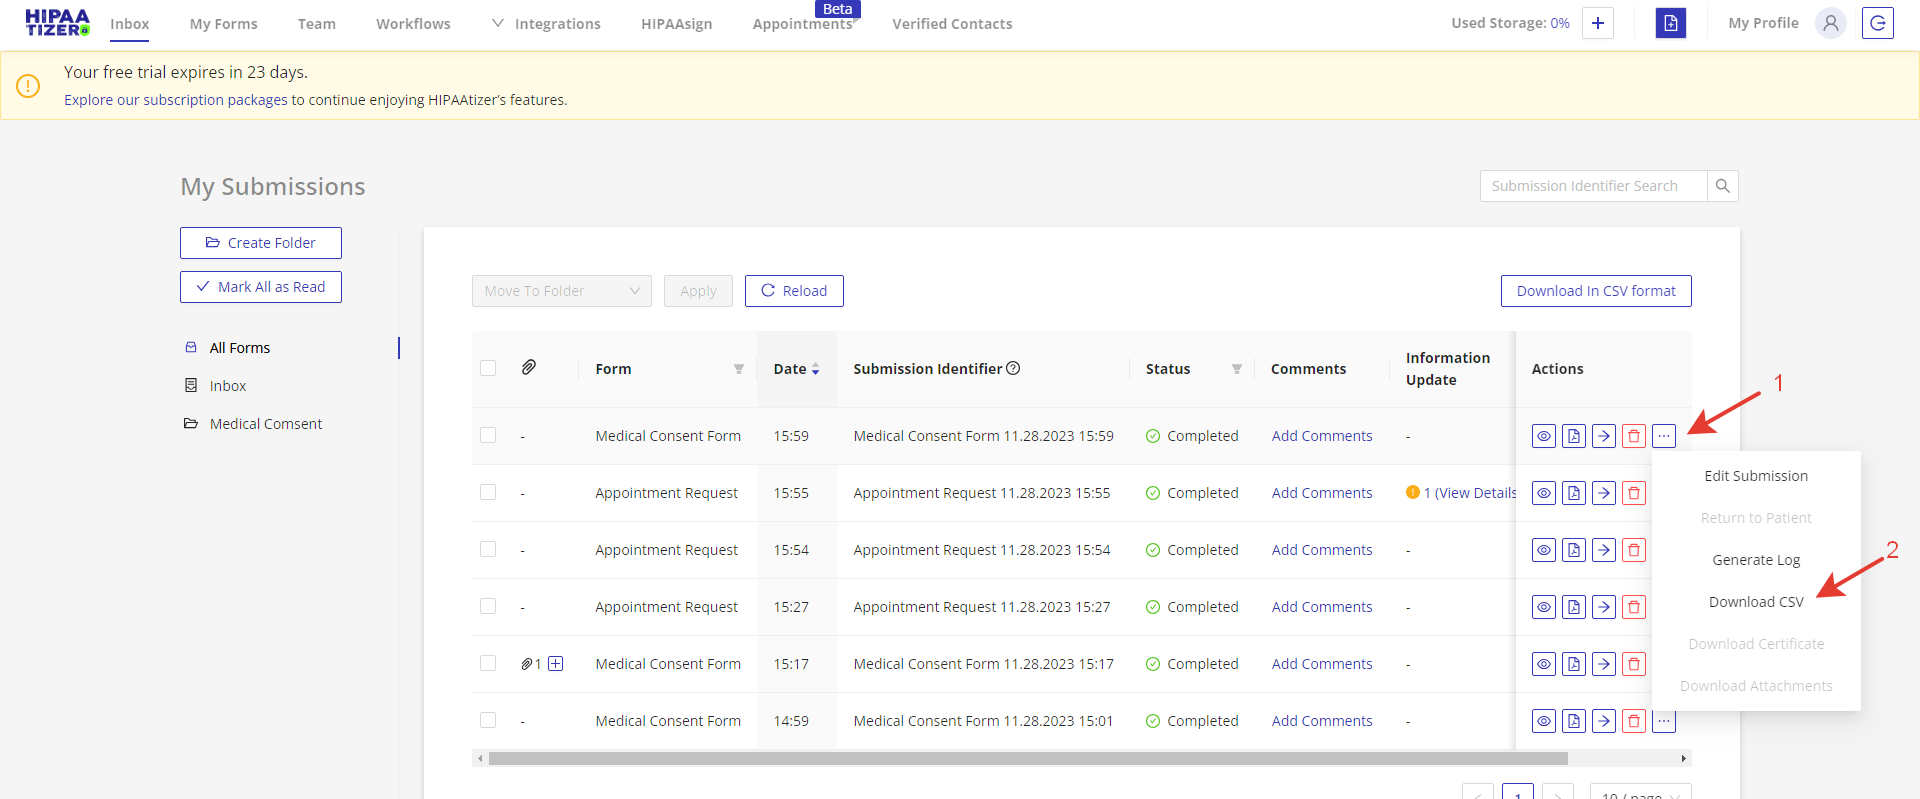Image resolution: width=1920 pixels, height=799 pixels.
Task: Delete the 15:17 Medical Consent Form submission
Action: (1634, 664)
